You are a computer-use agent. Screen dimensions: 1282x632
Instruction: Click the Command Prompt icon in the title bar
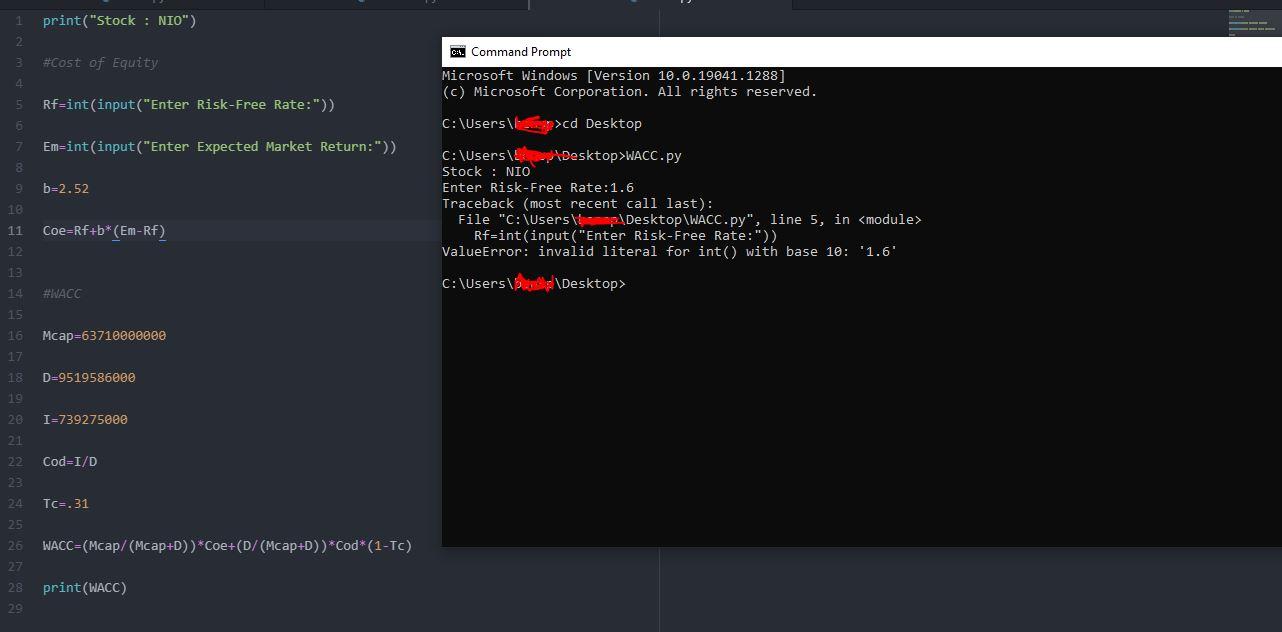(x=458, y=51)
